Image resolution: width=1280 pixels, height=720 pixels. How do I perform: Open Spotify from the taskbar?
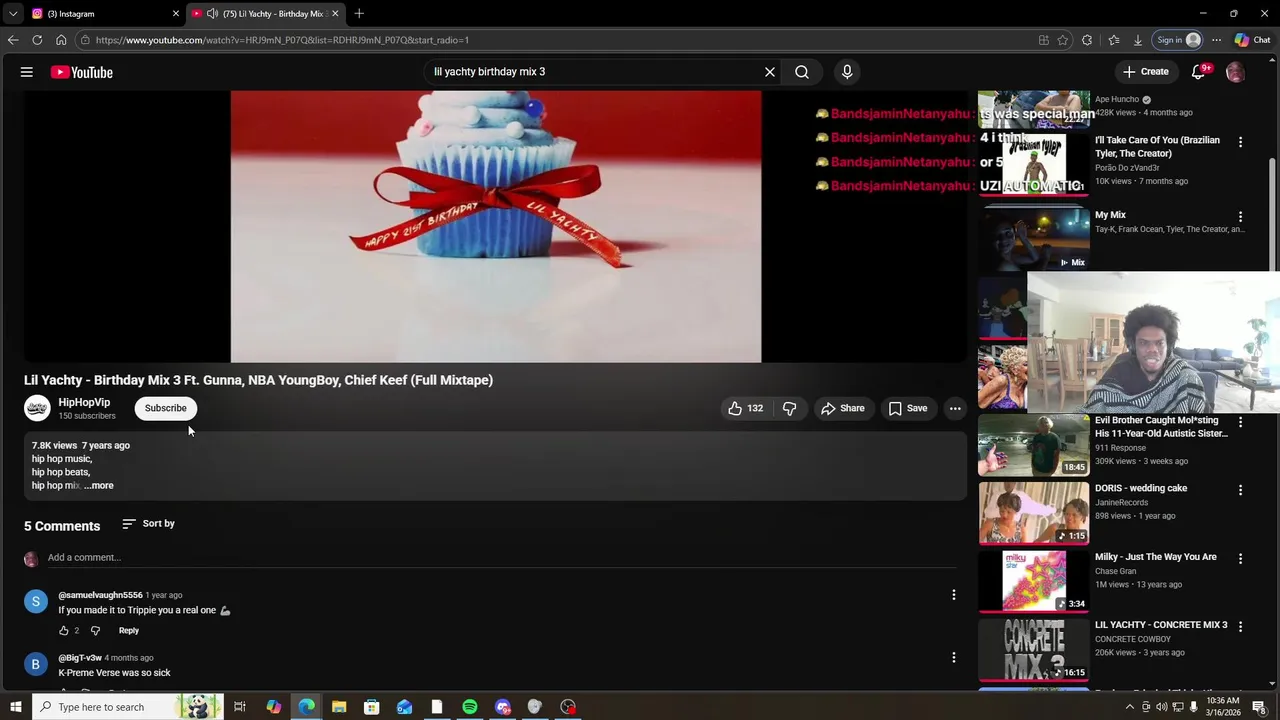pos(470,707)
